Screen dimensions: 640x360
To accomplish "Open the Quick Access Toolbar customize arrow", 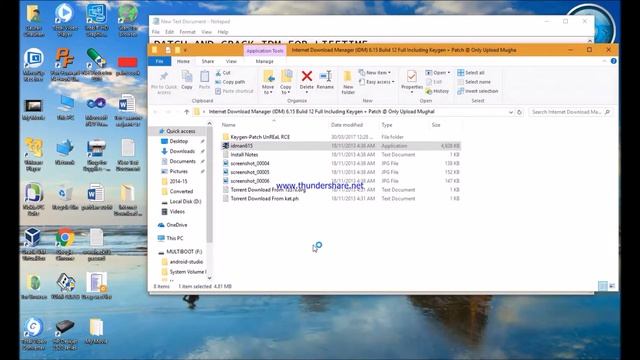I will 185,50.
